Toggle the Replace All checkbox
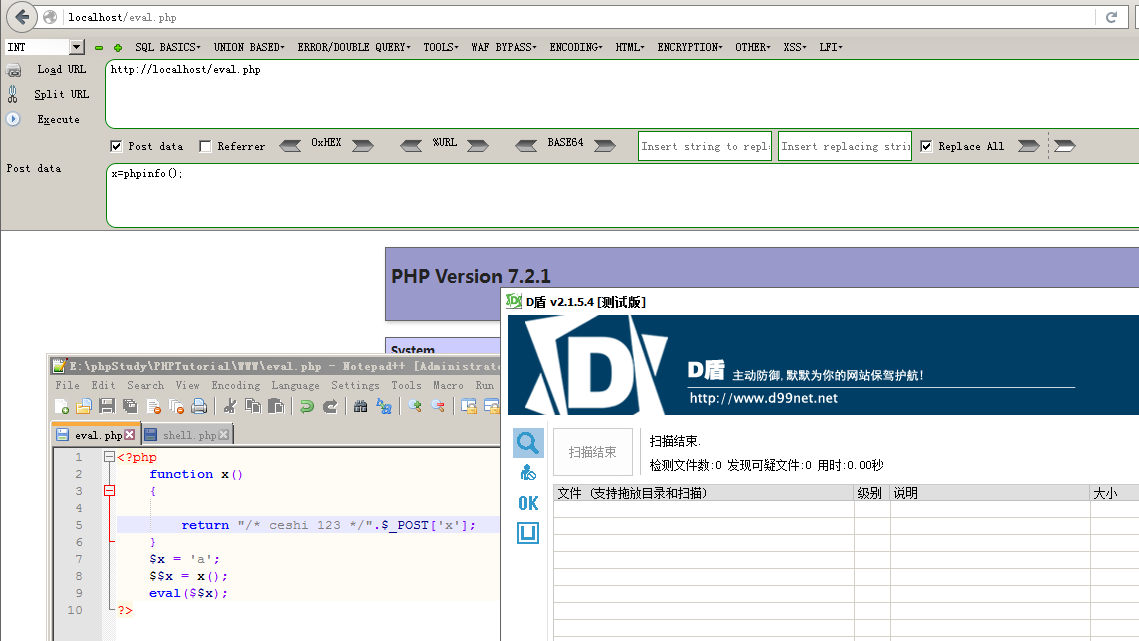This screenshot has width=1139, height=641. [x=926, y=146]
